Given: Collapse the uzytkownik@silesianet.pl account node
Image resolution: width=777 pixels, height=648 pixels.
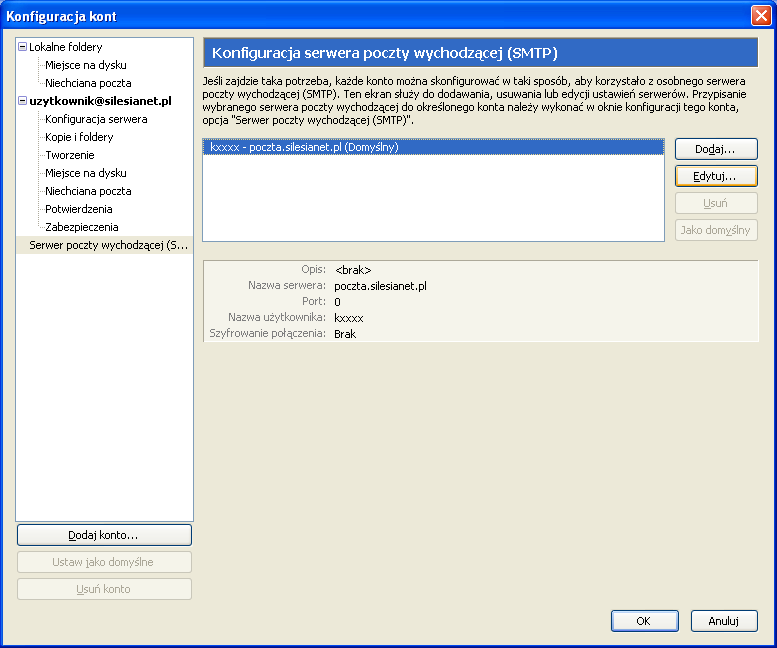Looking at the screenshot, I should coord(23,101).
